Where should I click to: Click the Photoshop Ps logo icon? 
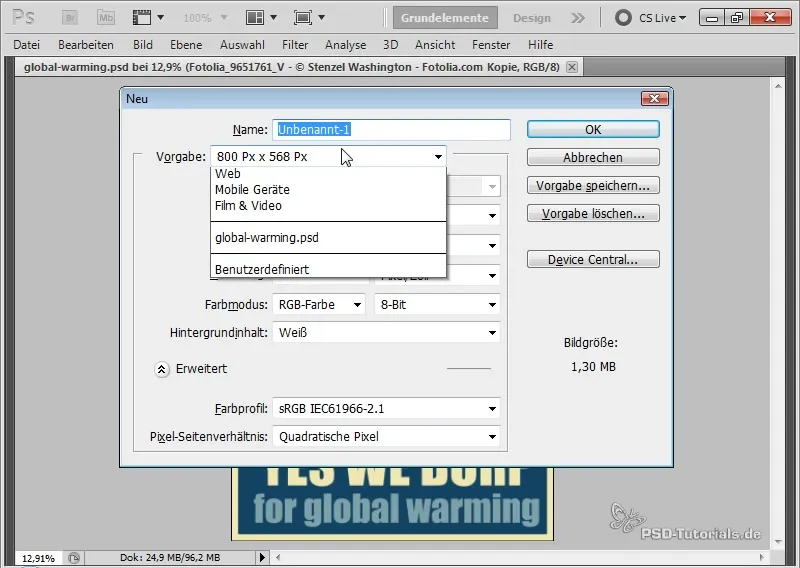coord(23,17)
